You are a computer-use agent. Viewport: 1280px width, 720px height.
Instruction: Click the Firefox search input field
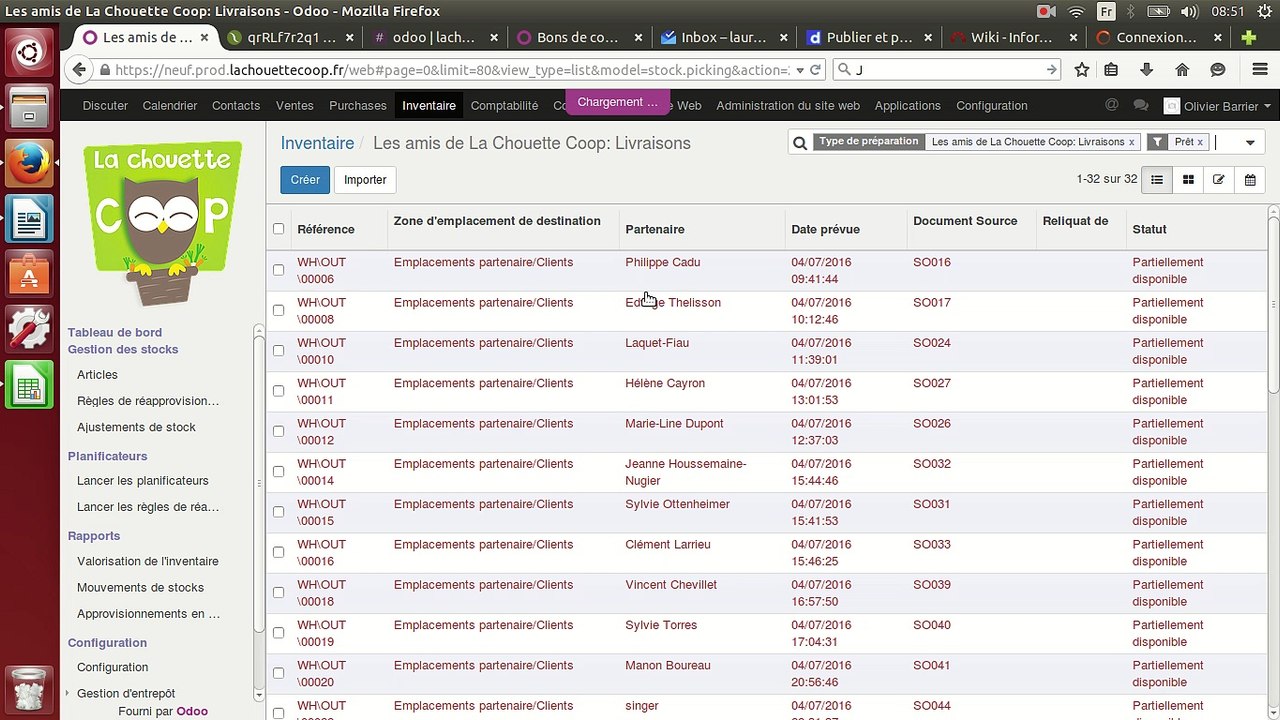(947, 70)
